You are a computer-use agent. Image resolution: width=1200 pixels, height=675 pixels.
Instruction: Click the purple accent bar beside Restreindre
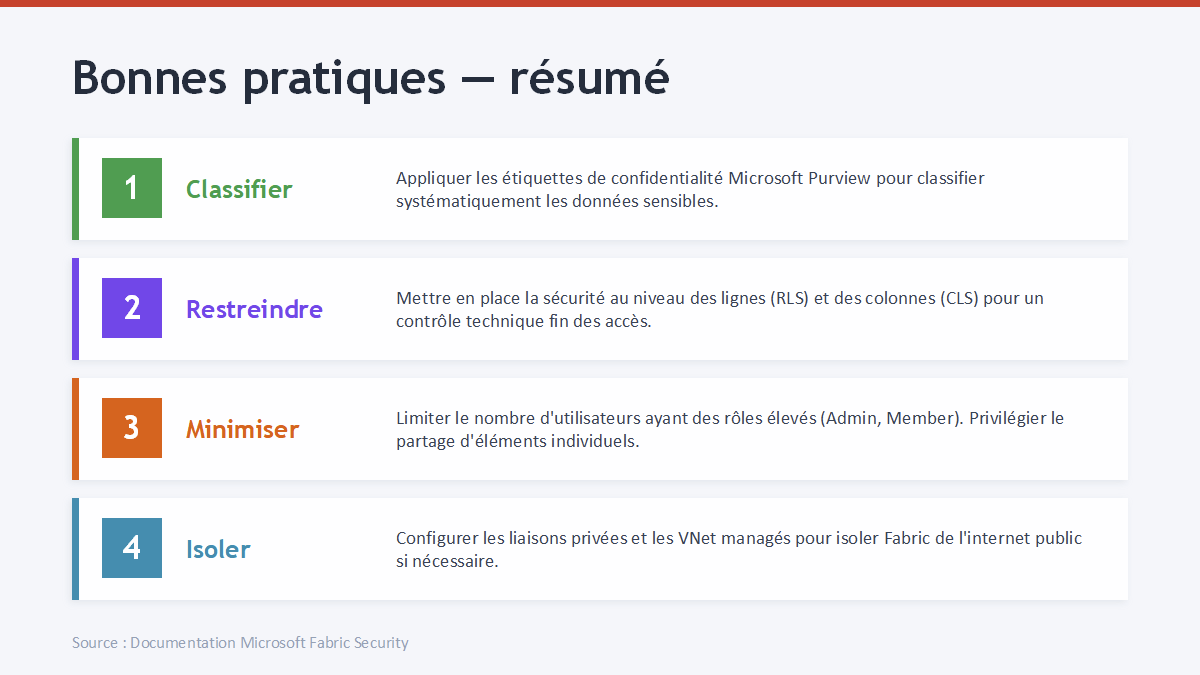coord(75,309)
